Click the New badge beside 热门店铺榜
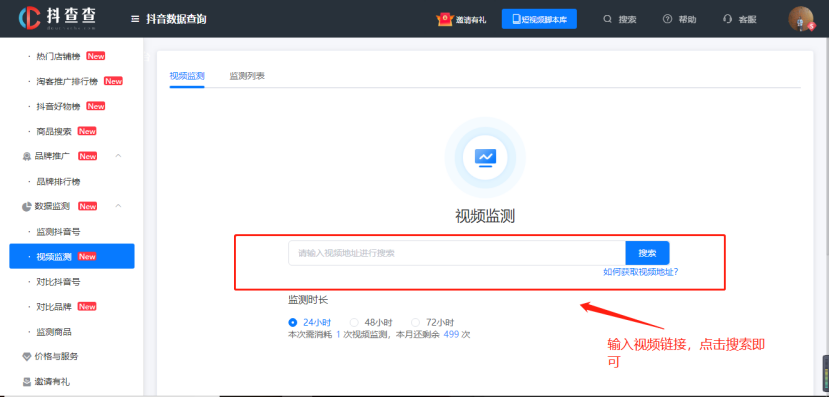Image resolution: width=829 pixels, height=397 pixels. tap(96, 56)
